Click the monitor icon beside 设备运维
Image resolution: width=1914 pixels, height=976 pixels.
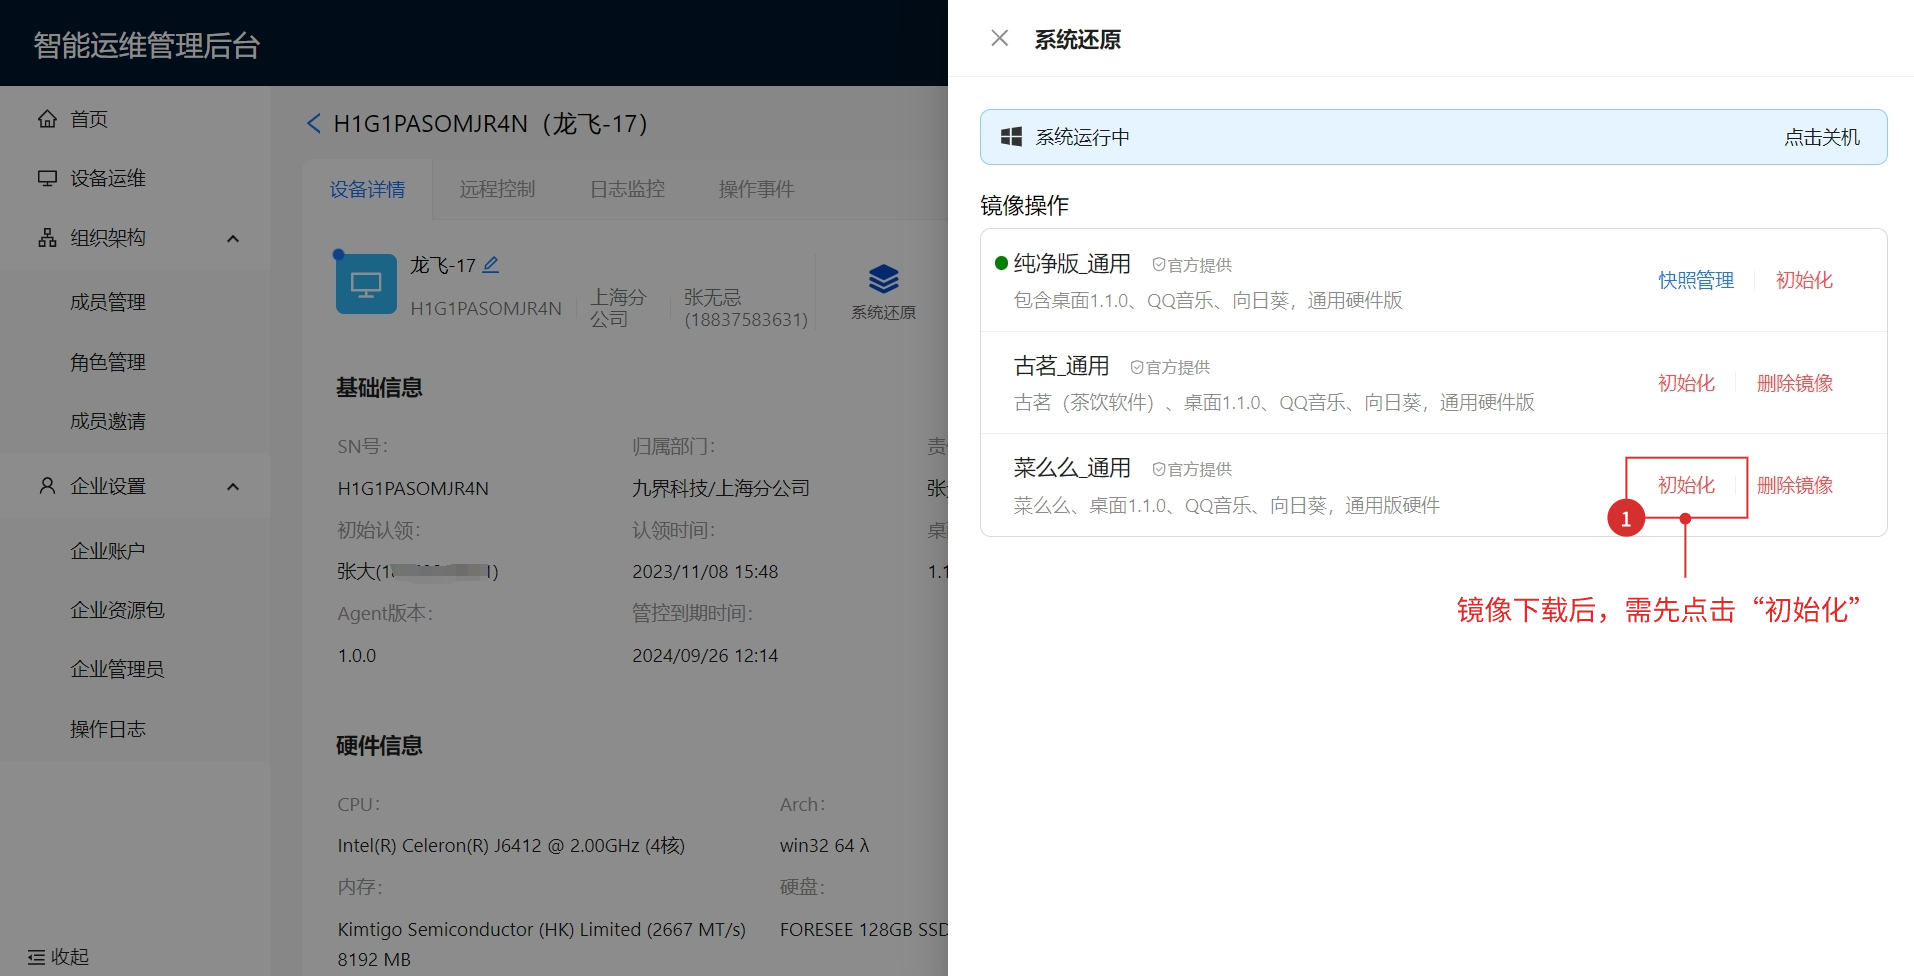pyautogui.click(x=47, y=178)
